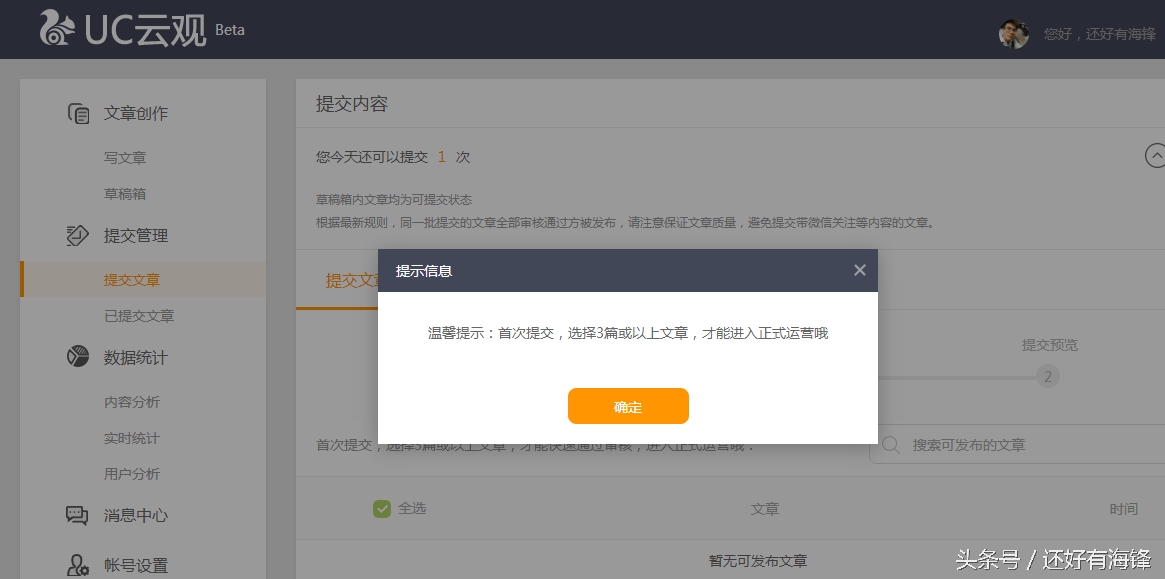1165x579 pixels.
Task: Click the 消息中心 chat bubble icon
Action: (x=78, y=515)
